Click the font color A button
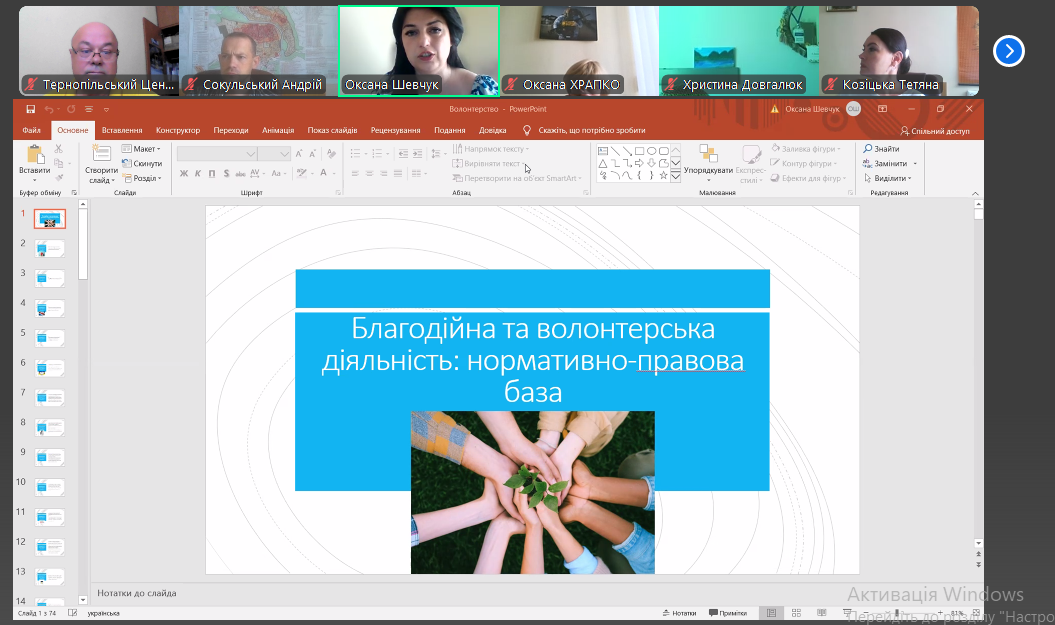Screen dimensions: 1055x625 pos(324,173)
